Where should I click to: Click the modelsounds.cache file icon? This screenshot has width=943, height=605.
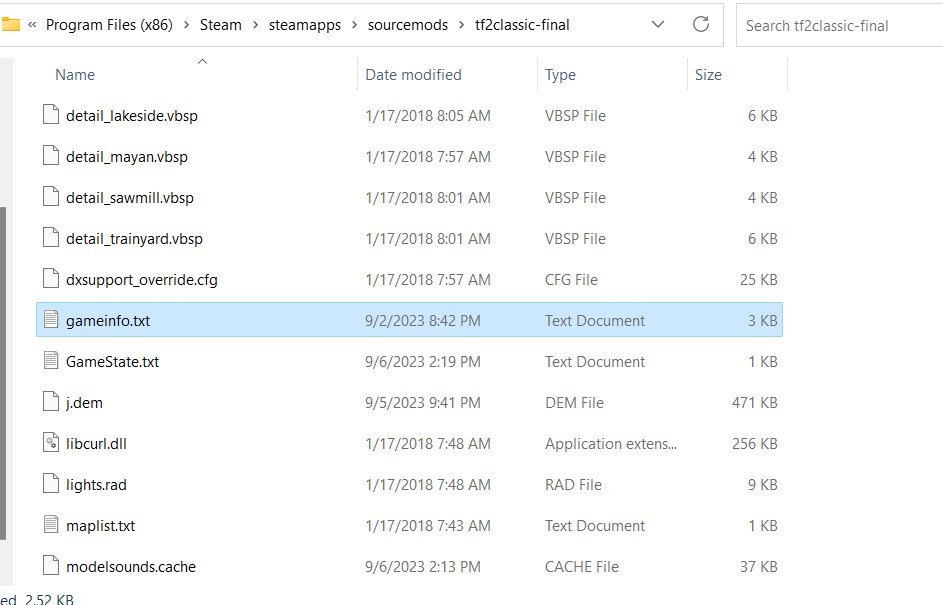[x=51, y=565]
